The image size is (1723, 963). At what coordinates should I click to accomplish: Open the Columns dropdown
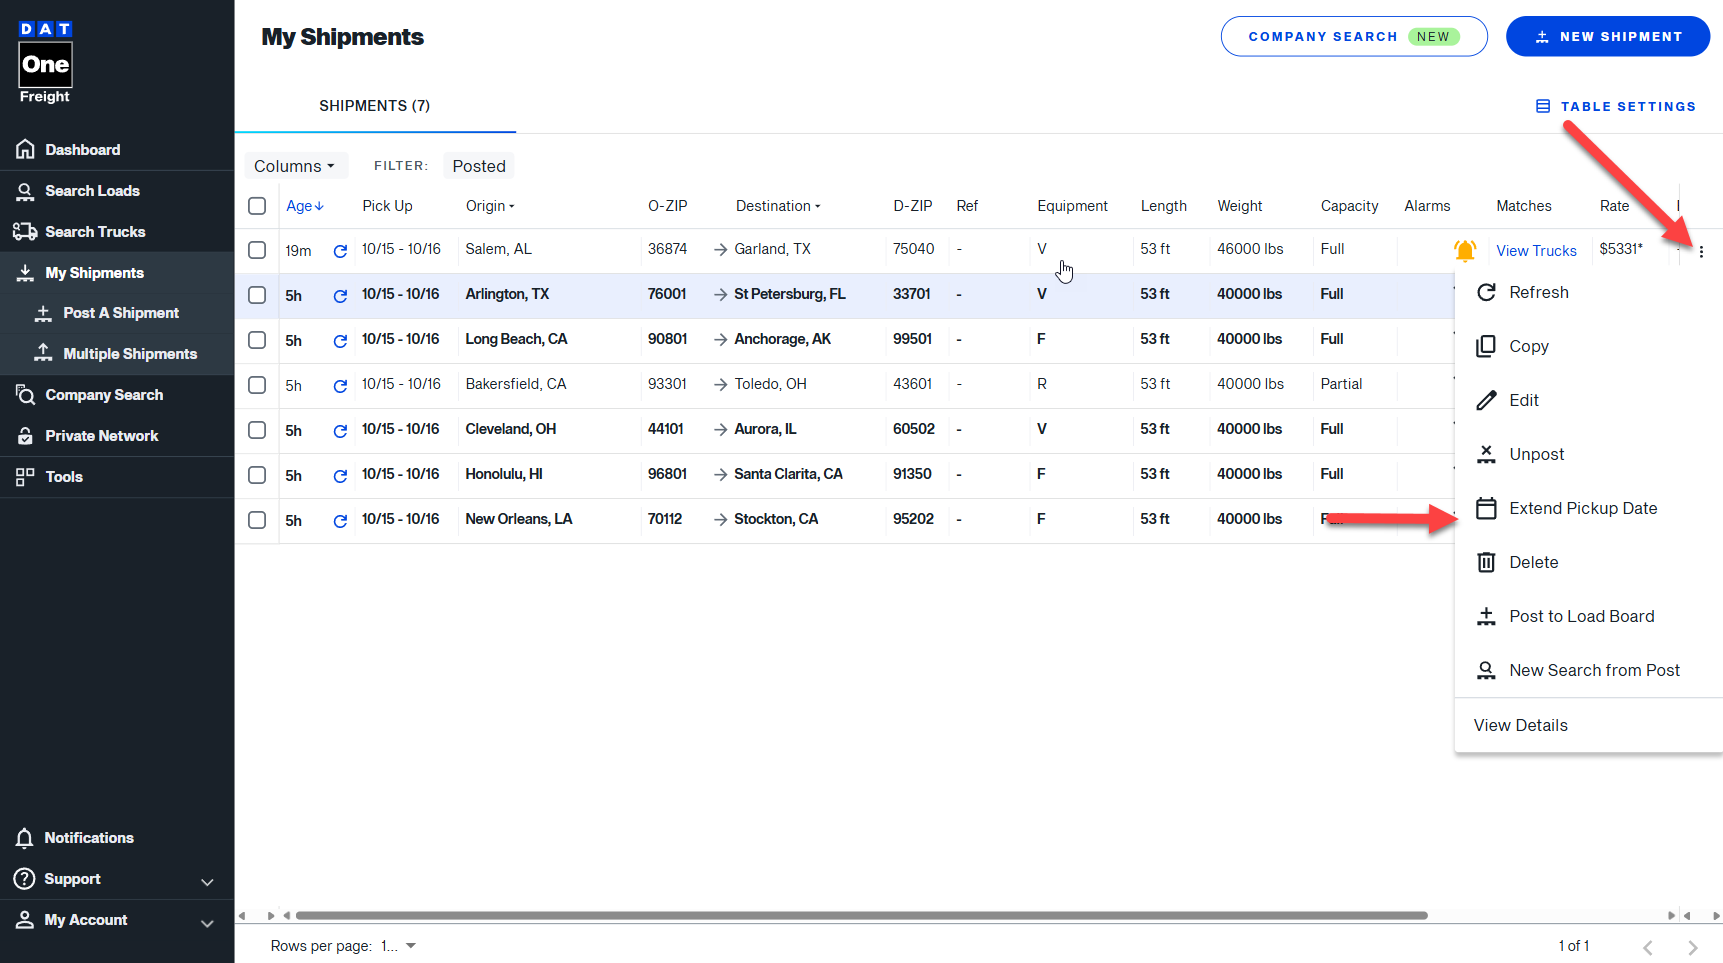(295, 166)
